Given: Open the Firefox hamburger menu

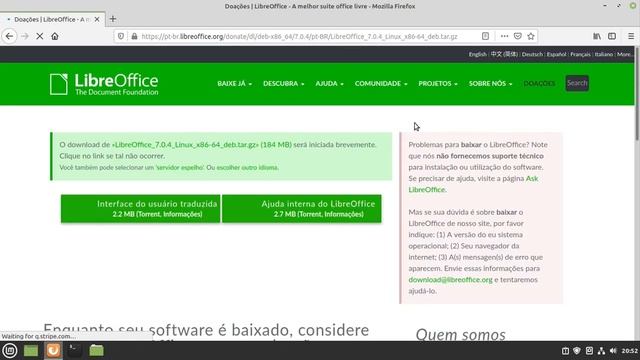Looking at the screenshot, I should point(631,36).
